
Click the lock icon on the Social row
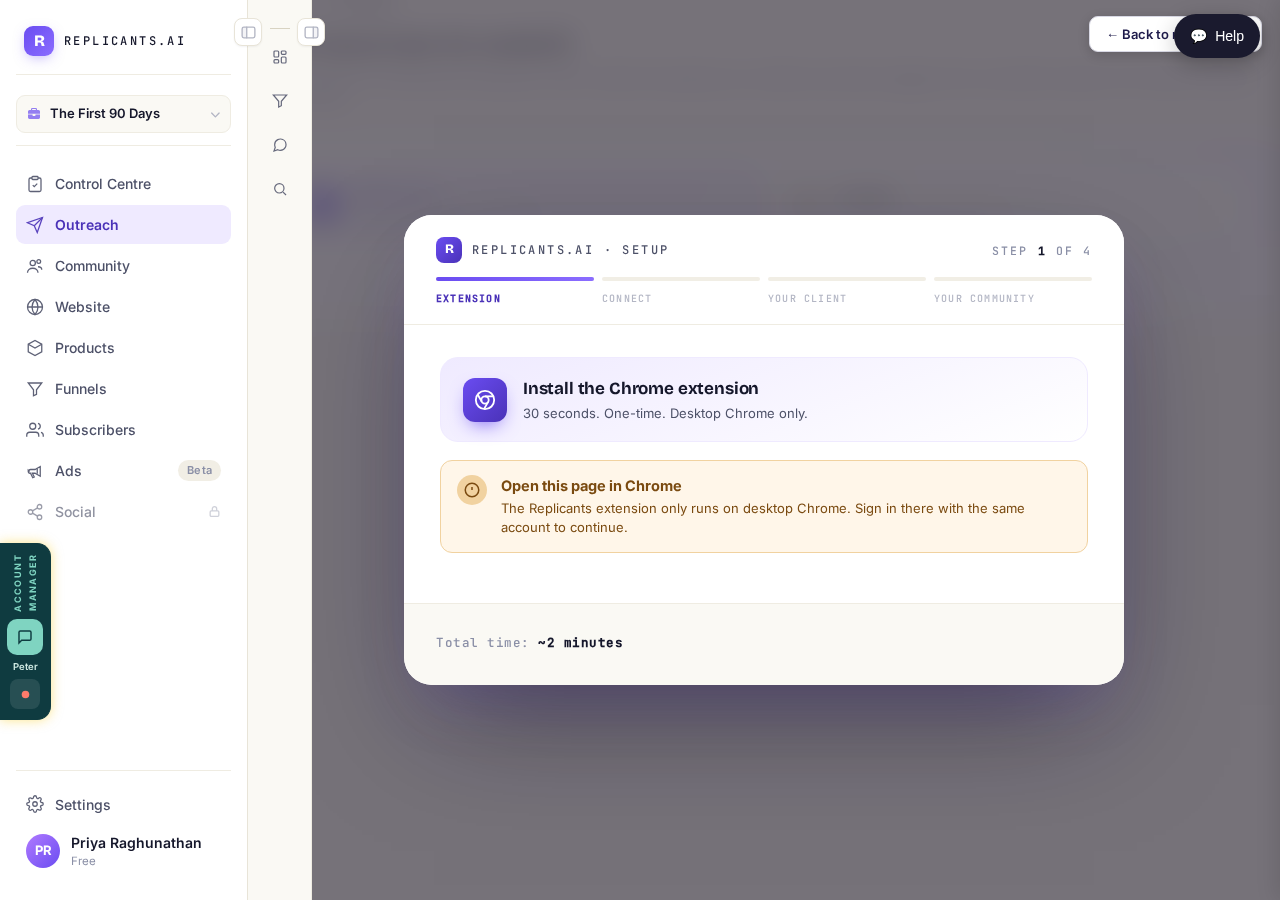pyautogui.click(x=214, y=512)
